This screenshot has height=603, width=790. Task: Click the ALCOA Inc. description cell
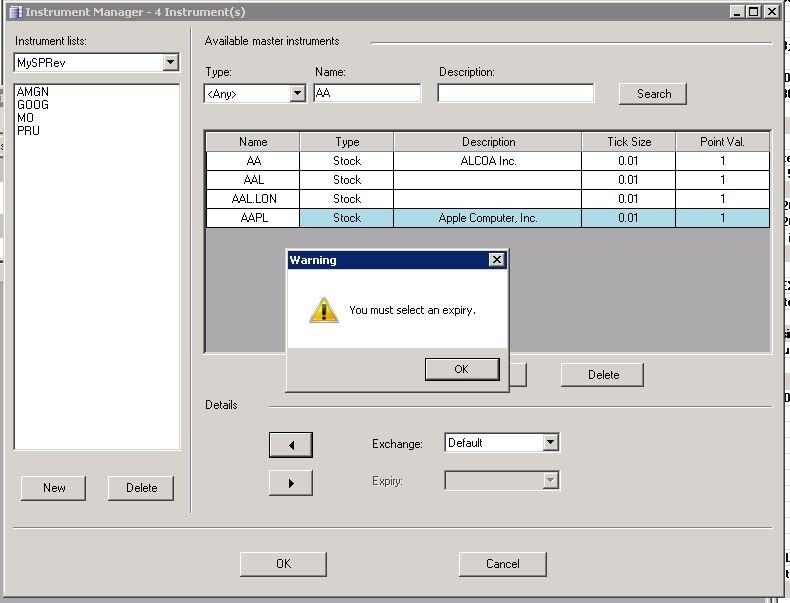click(488, 161)
